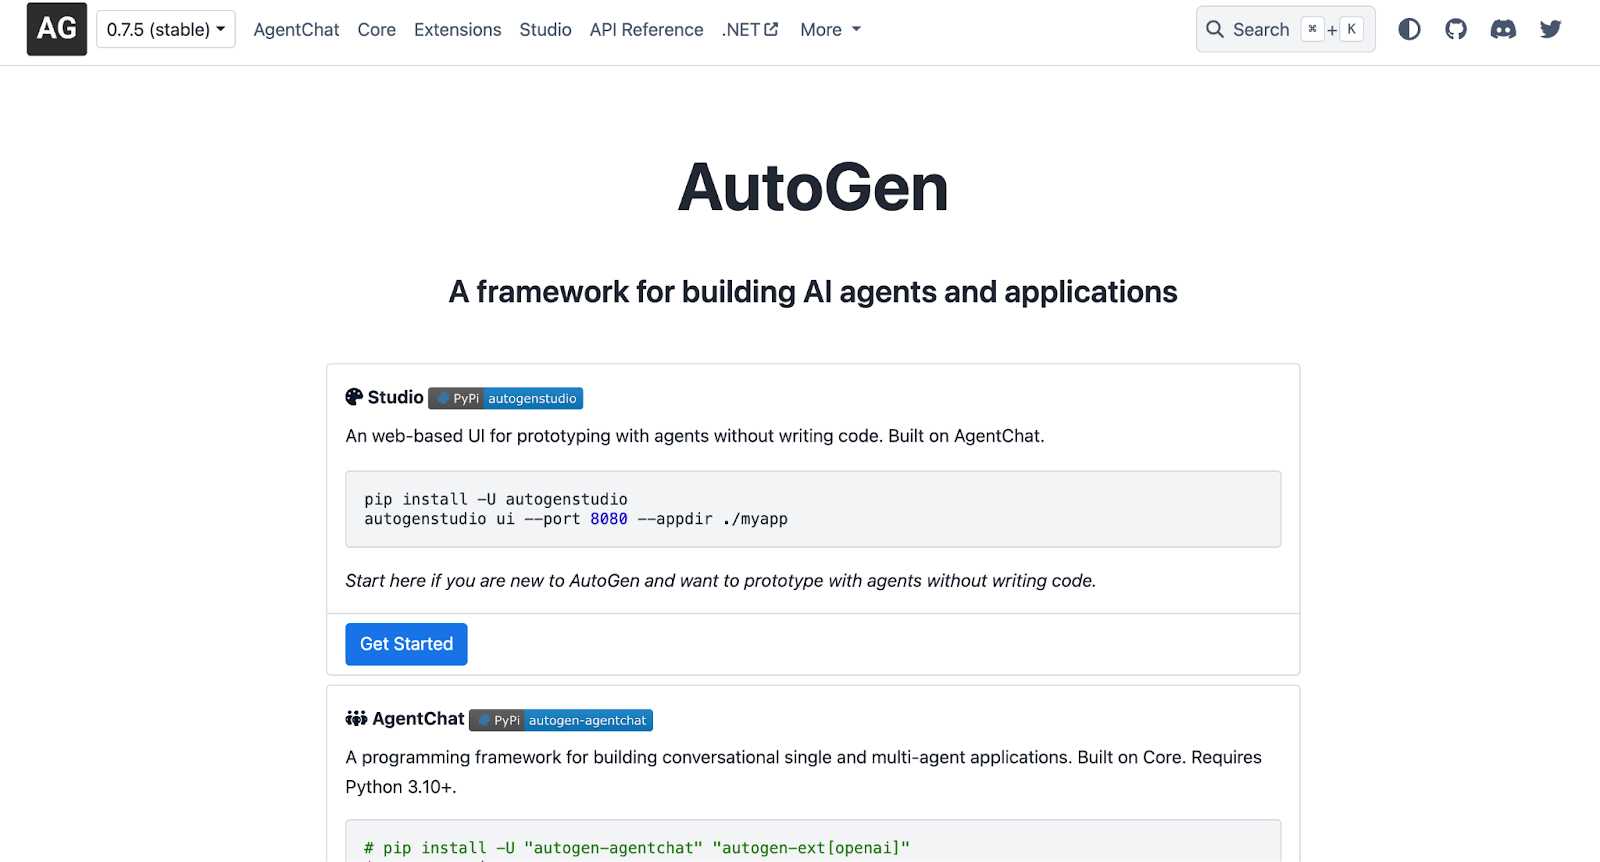Open the Discord icon link
This screenshot has height=862, width=1600.
pos(1503,29)
